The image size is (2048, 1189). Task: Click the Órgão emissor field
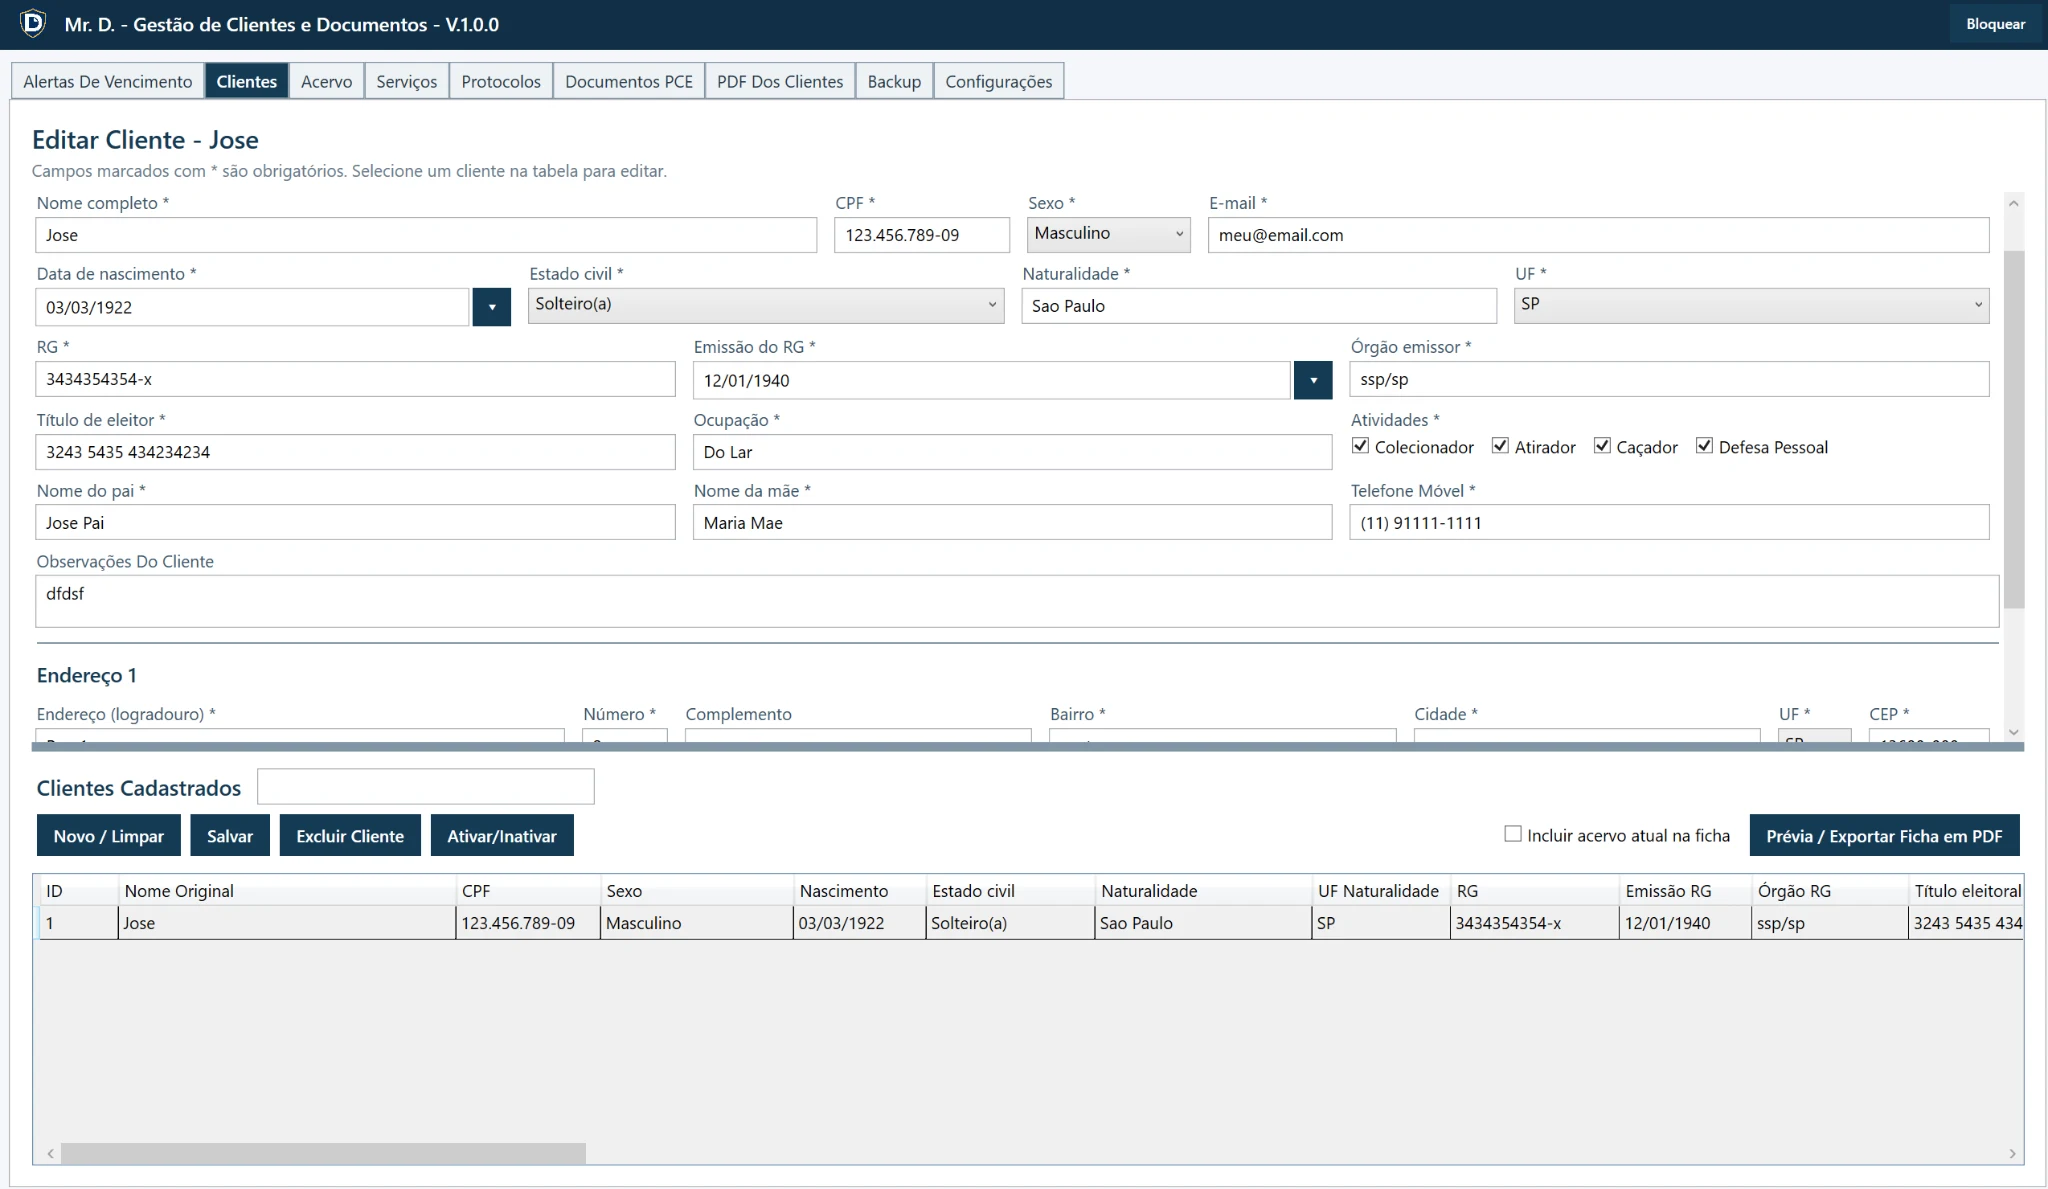click(1669, 379)
